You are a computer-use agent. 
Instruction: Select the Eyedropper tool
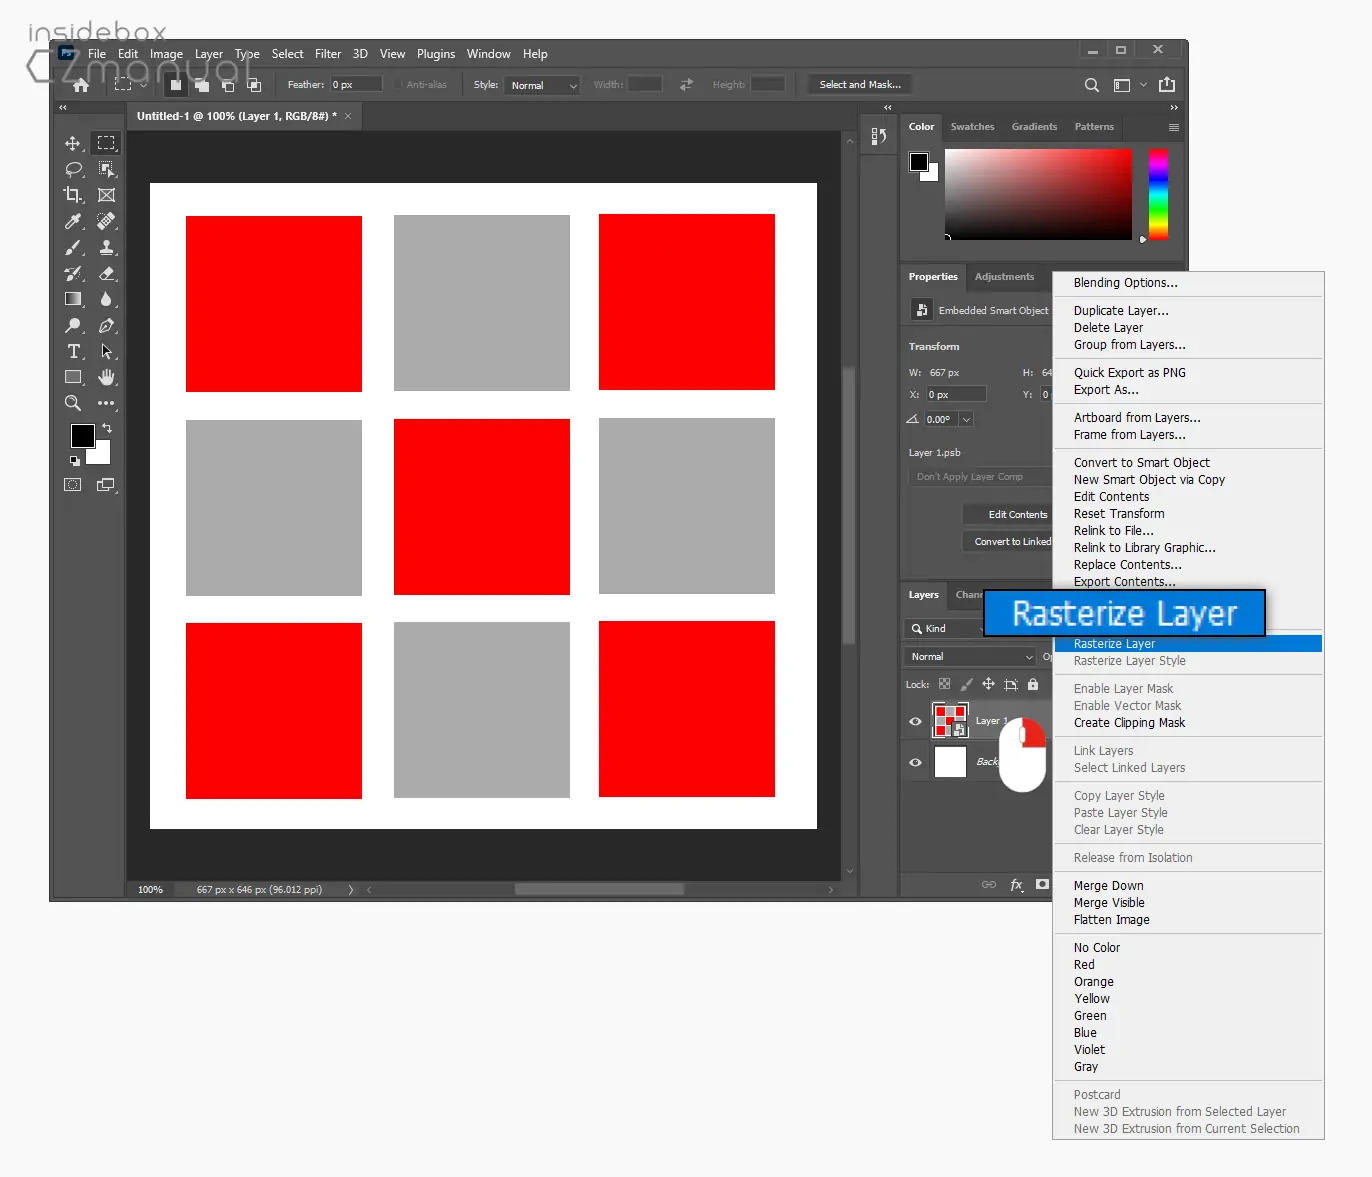(73, 221)
